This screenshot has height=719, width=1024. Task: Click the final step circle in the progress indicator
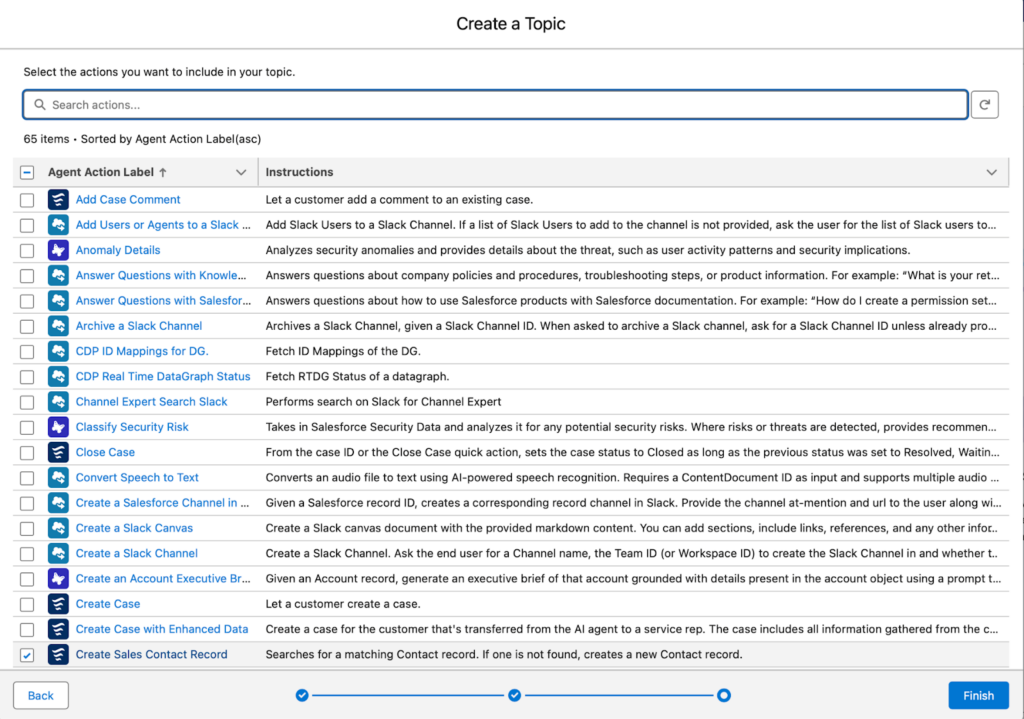(x=723, y=694)
